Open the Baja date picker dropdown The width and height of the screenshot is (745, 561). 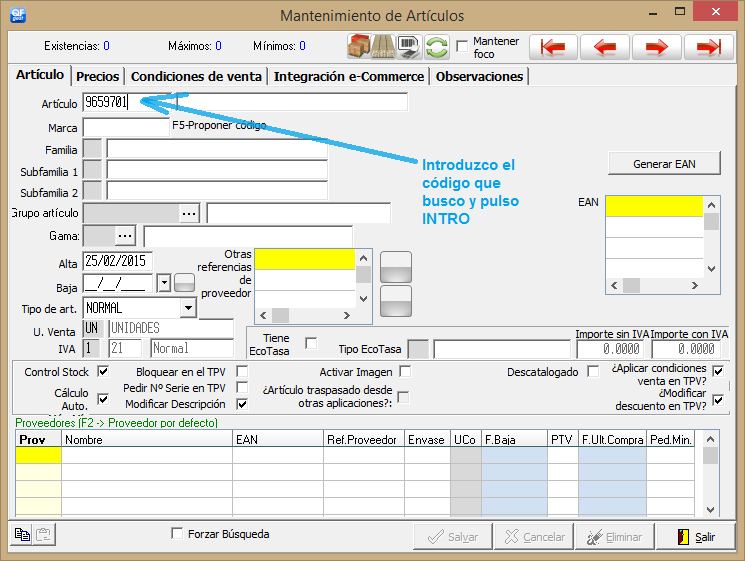164,283
